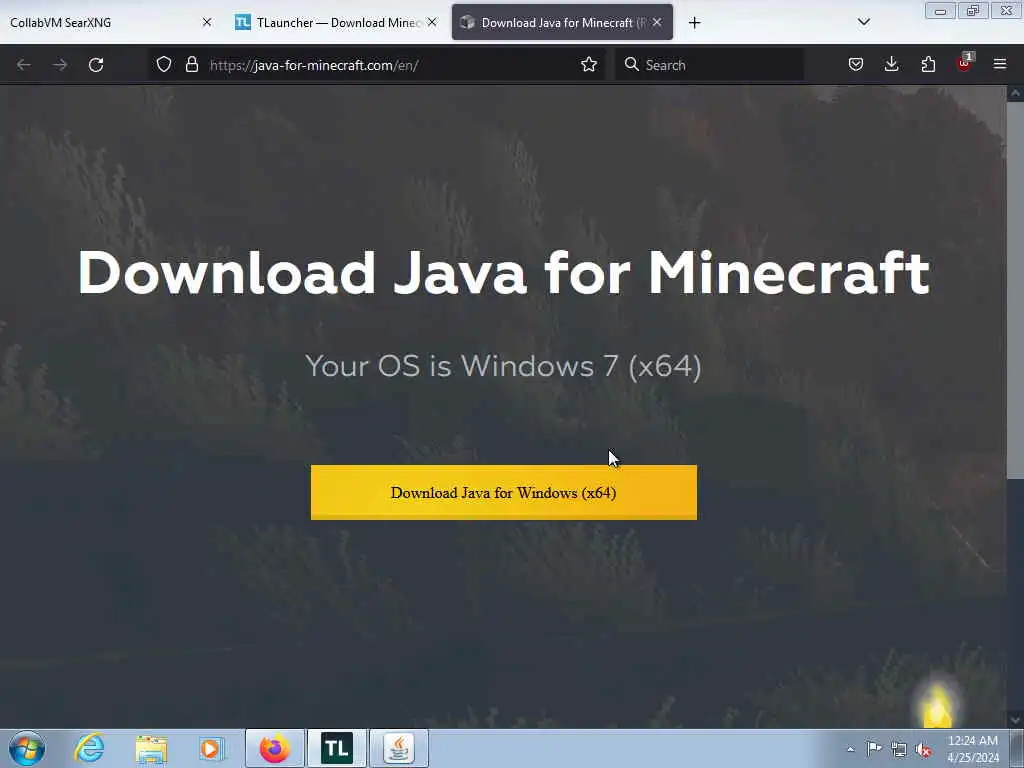This screenshot has height=768, width=1024.
Task: Click the browser Forward arrow
Action: tap(60, 65)
